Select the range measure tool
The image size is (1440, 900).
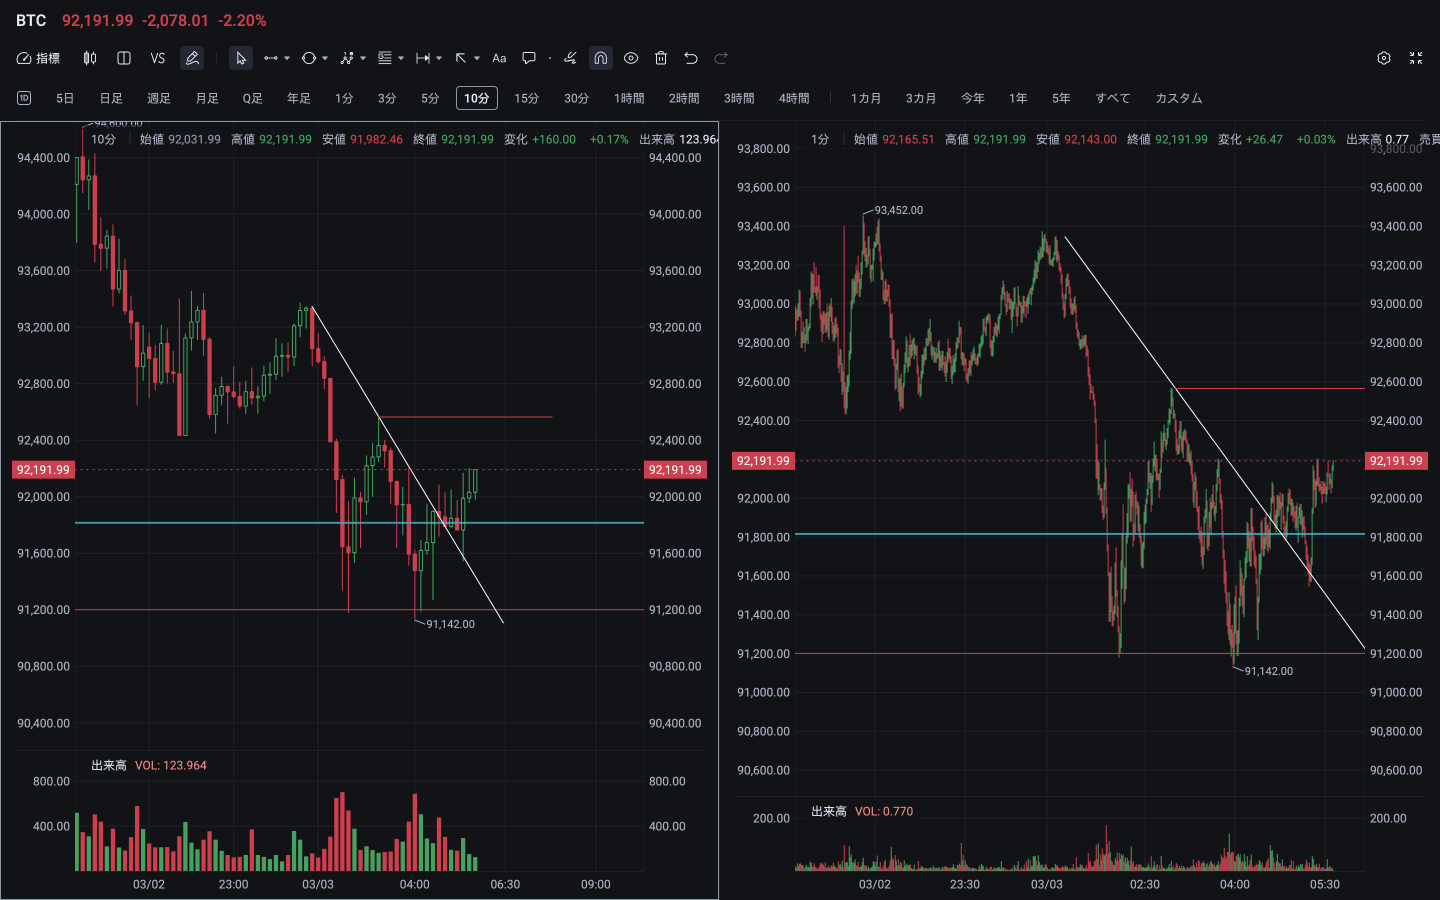point(423,58)
